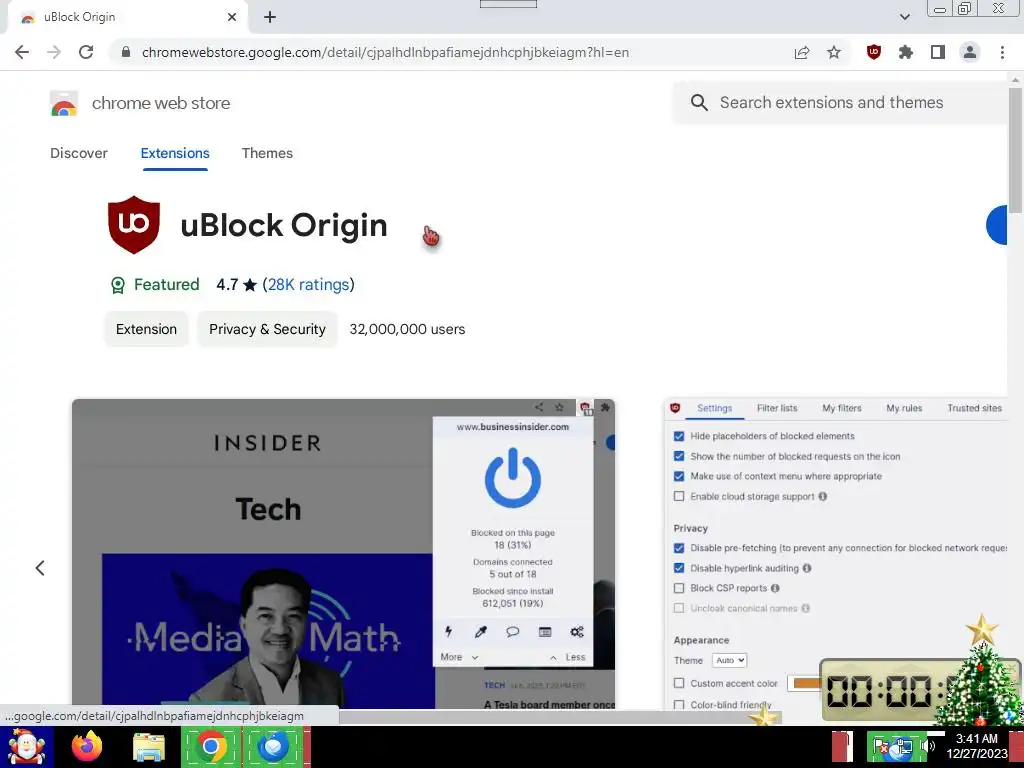View site security lock icon
The image size is (1024, 768).
126,52
